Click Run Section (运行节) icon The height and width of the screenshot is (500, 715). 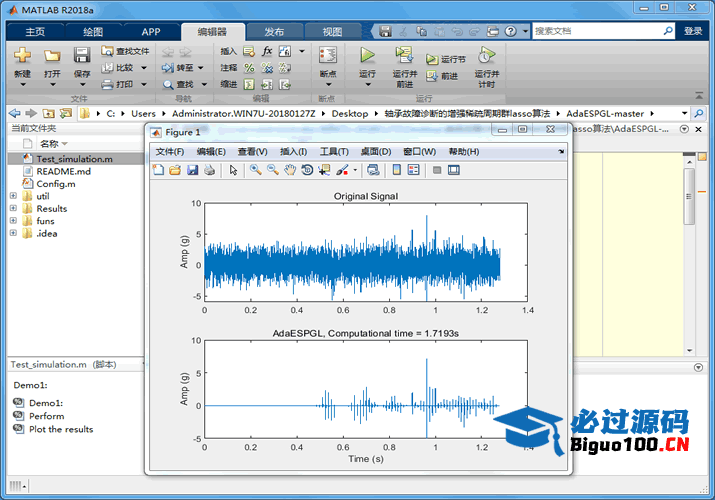click(431, 59)
